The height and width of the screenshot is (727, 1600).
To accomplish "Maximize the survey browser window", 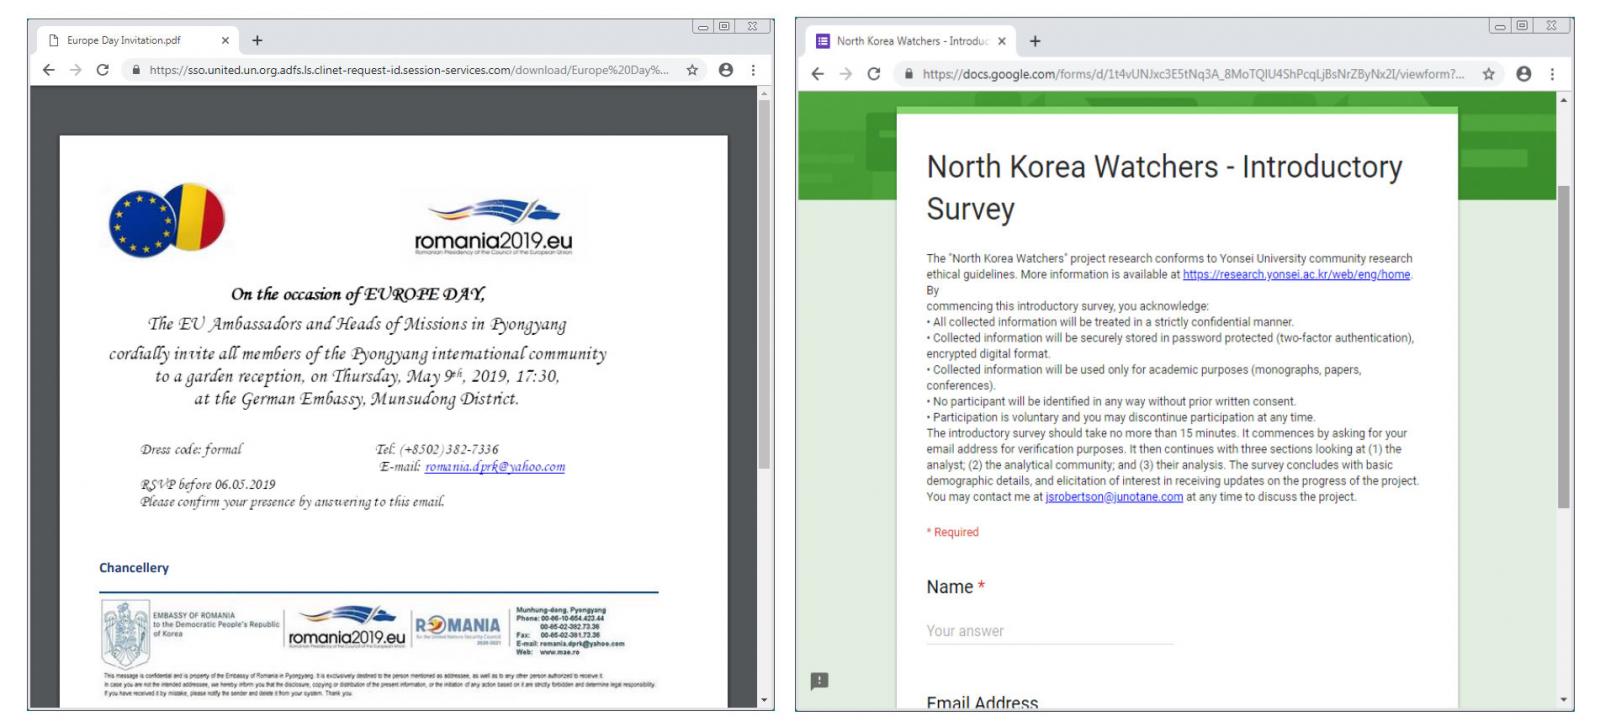I will click(1523, 26).
